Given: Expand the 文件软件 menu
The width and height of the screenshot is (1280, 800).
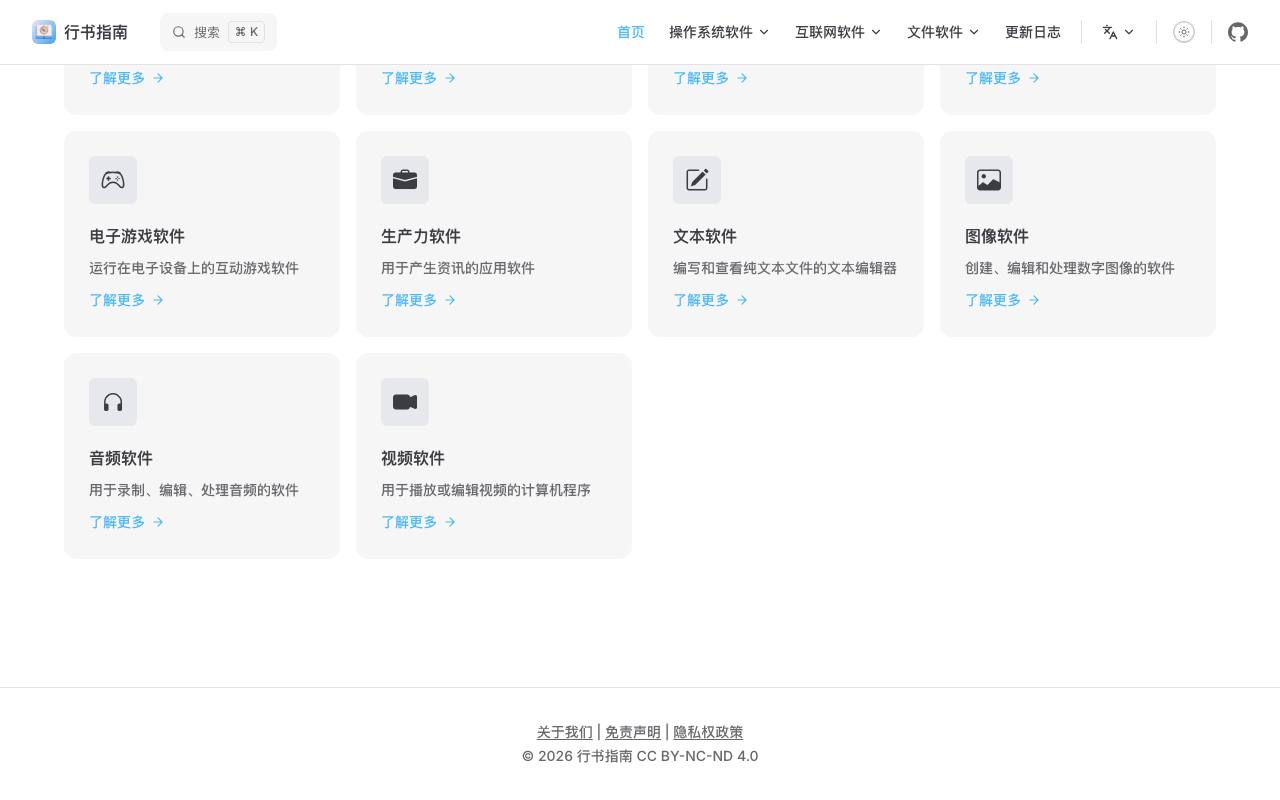Looking at the screenshot, I should pyautogui.click(x=943, y=32).
